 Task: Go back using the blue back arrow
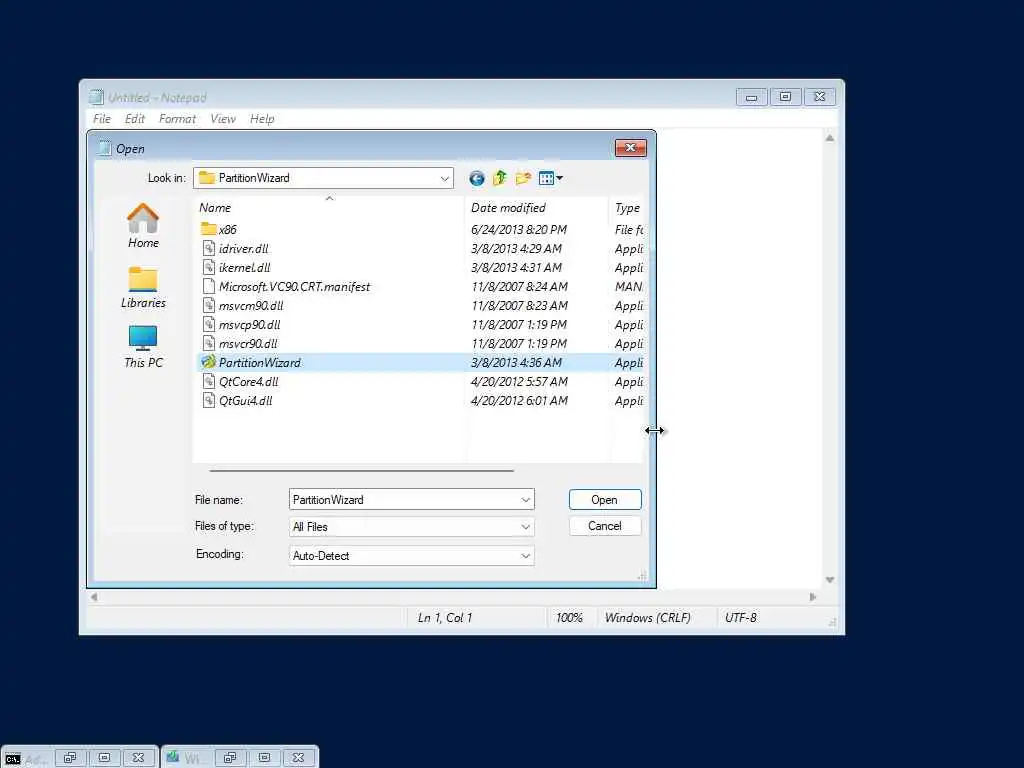[x=477, y=178]
